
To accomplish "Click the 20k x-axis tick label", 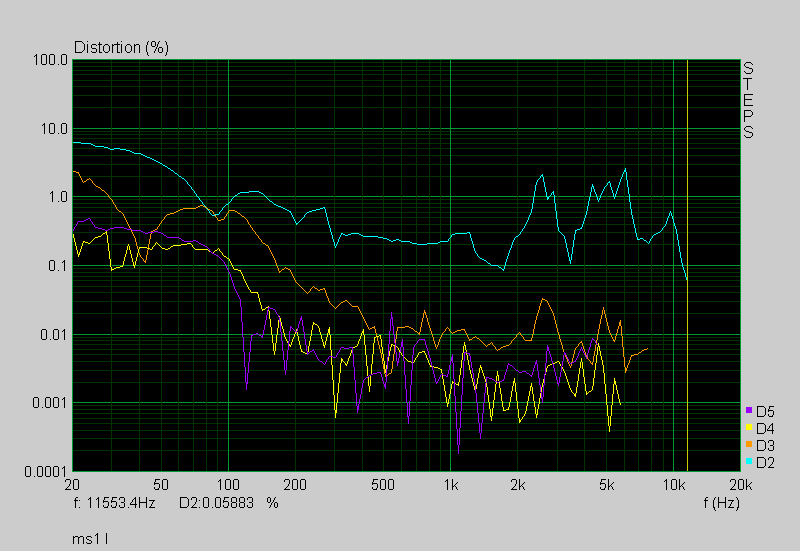I will (x=741, y=485).
